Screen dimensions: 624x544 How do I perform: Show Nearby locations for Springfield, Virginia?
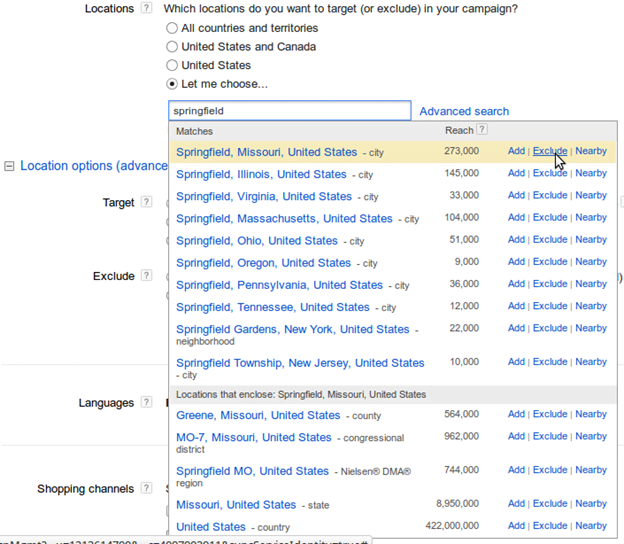591,195
